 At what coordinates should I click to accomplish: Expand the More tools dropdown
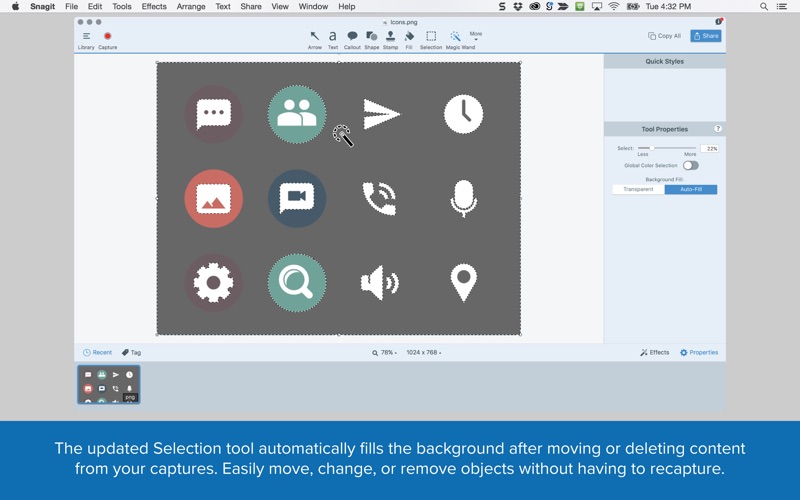point(476,36)
